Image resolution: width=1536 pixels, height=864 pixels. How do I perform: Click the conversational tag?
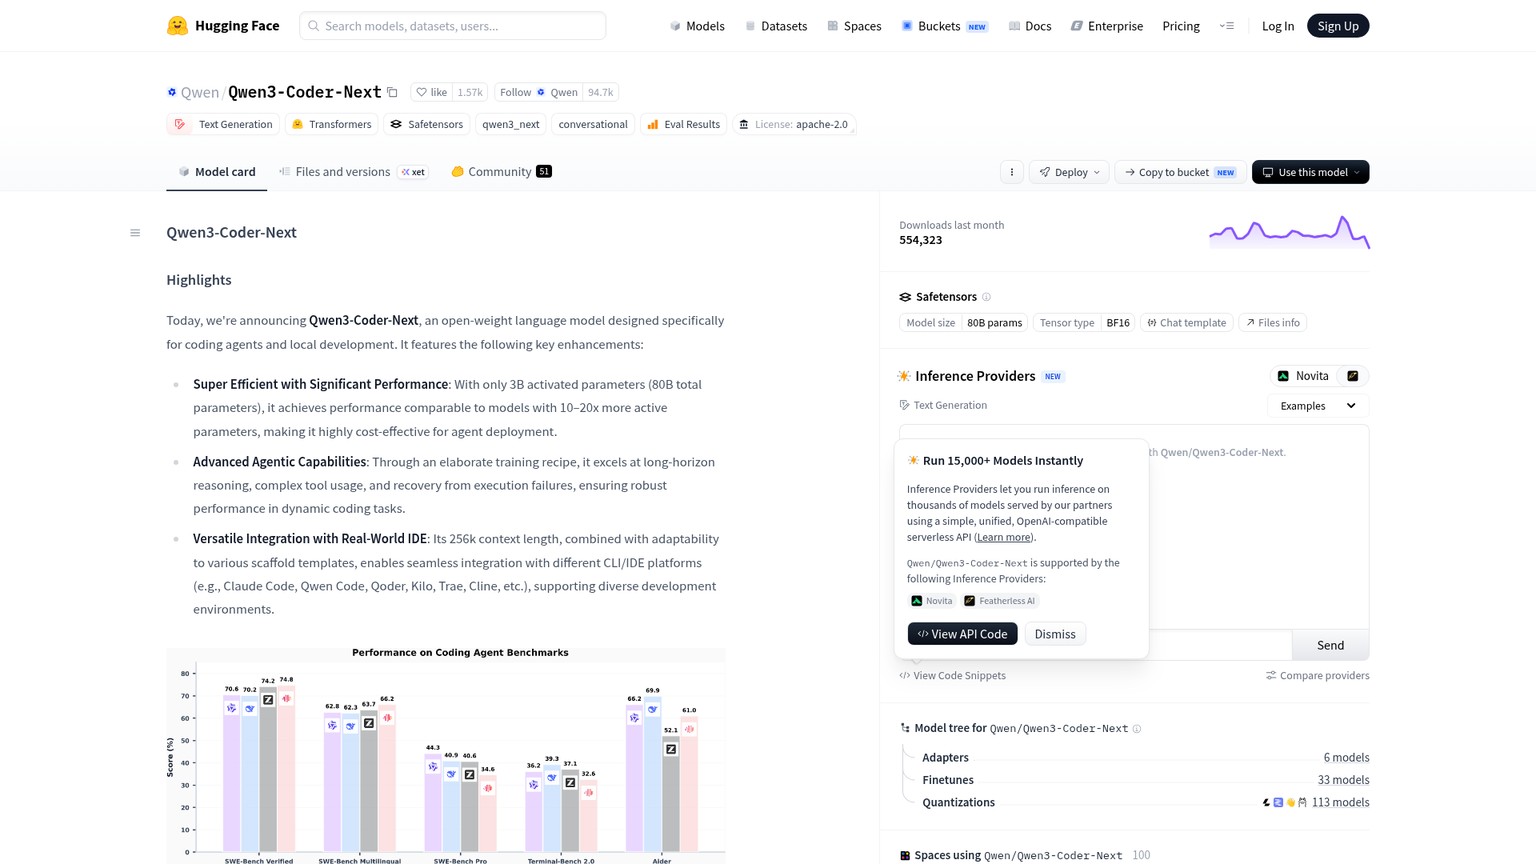coord(593,125)
